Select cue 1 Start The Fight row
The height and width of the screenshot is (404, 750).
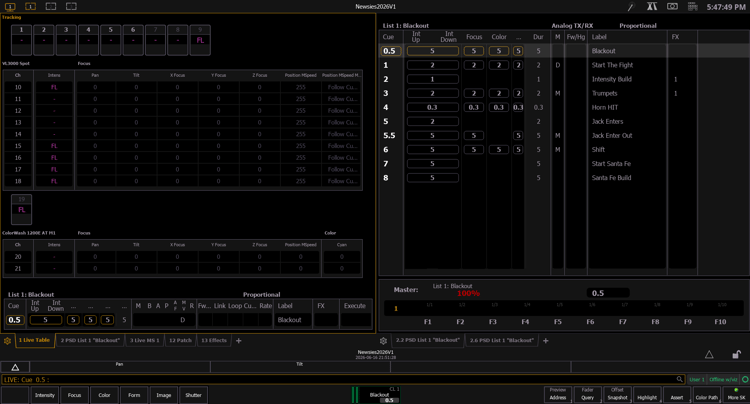pos(563,65)
